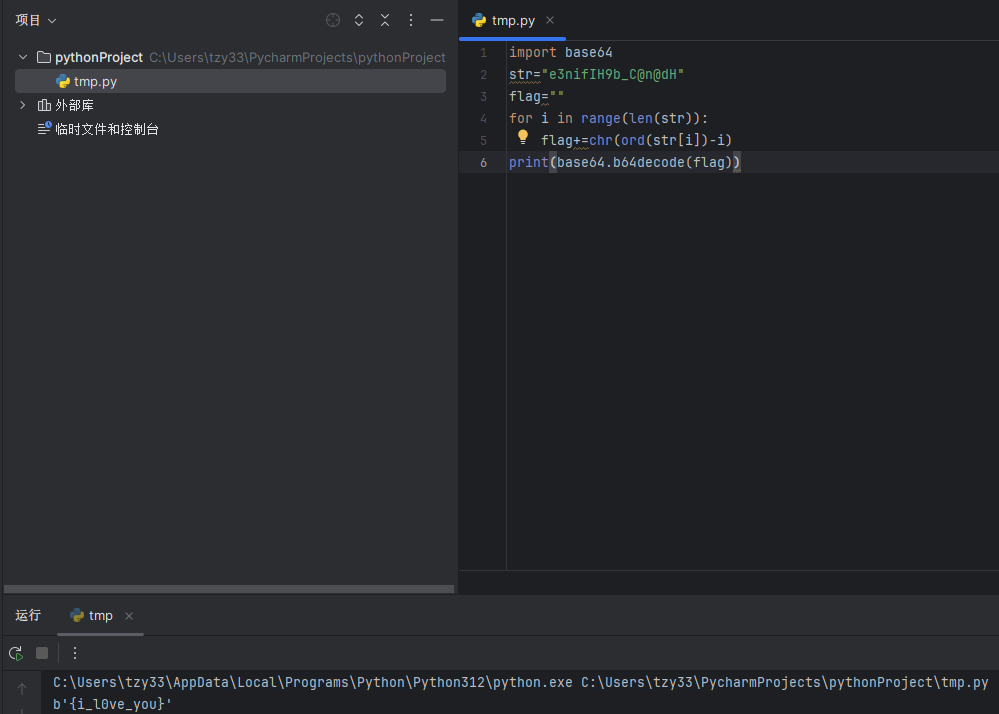
Task: Click the flag+=chr code line
Action: pyautogui.click(x=636, y=140)
